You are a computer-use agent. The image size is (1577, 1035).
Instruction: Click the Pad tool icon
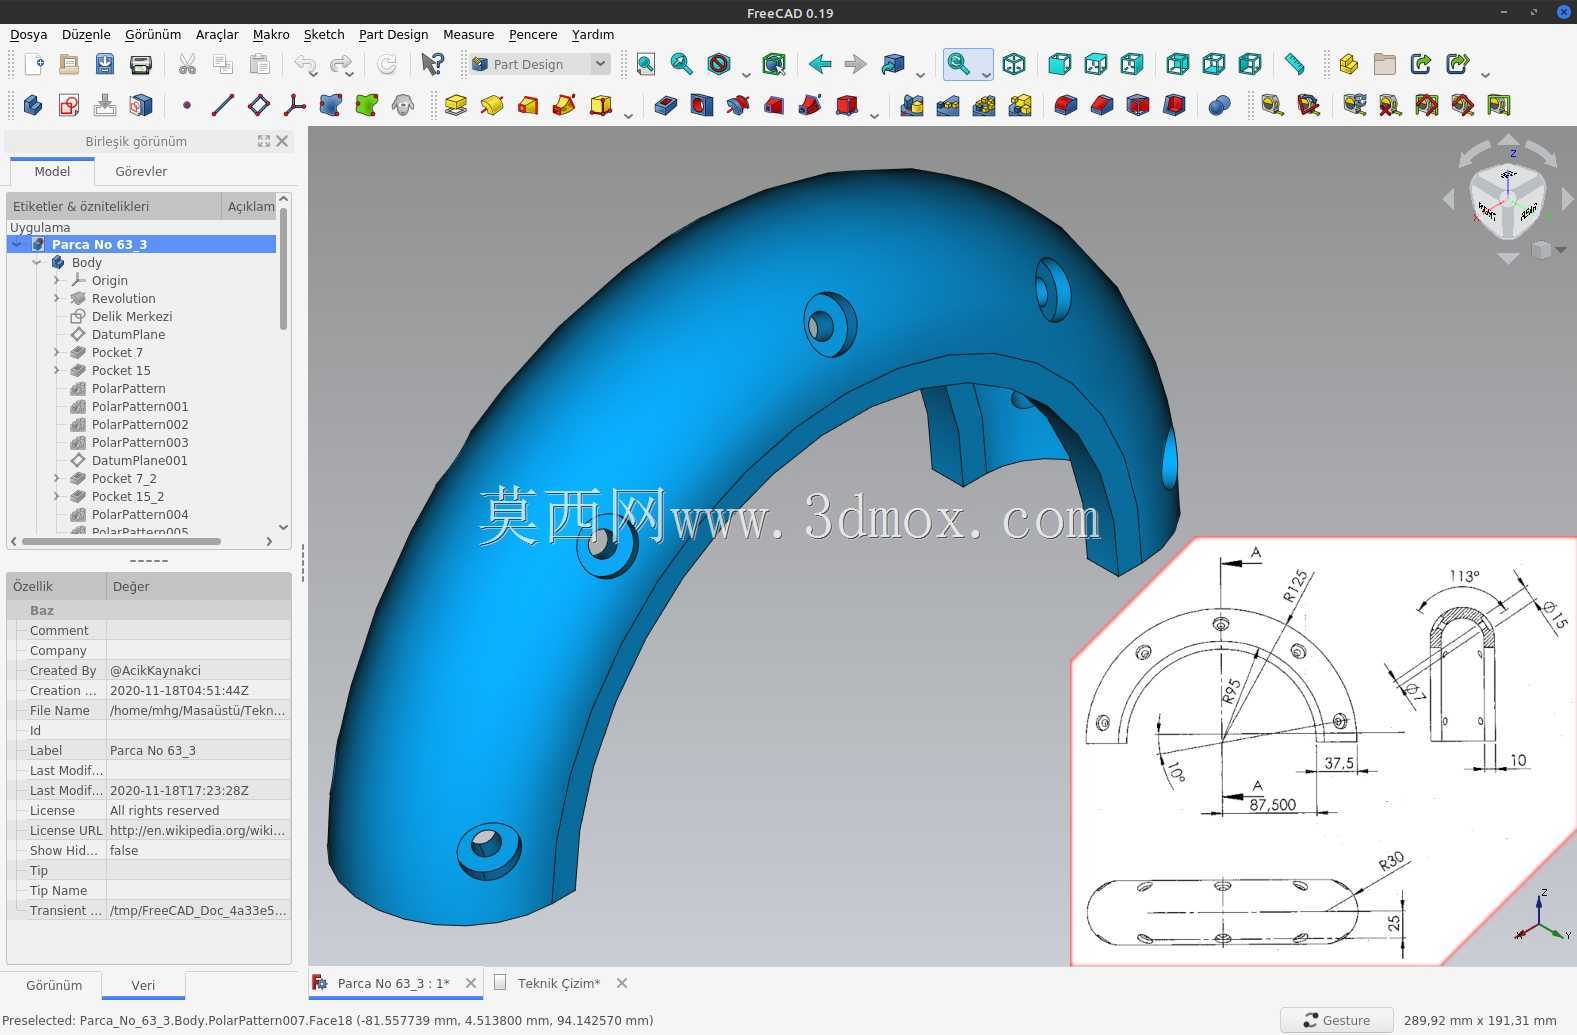456,105
